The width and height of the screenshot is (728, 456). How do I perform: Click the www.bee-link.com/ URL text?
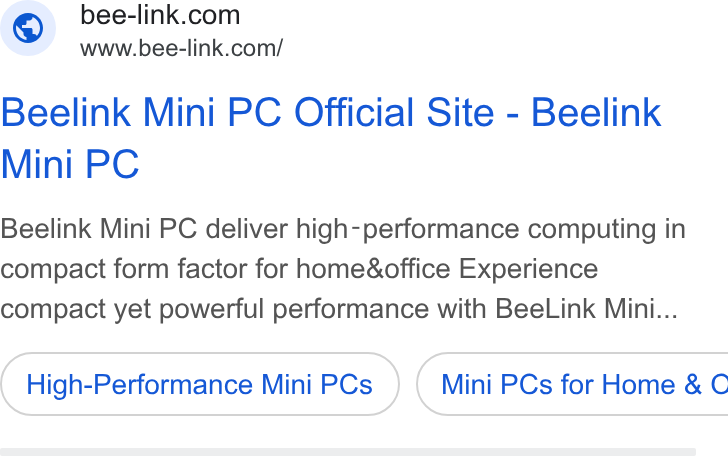181,48
